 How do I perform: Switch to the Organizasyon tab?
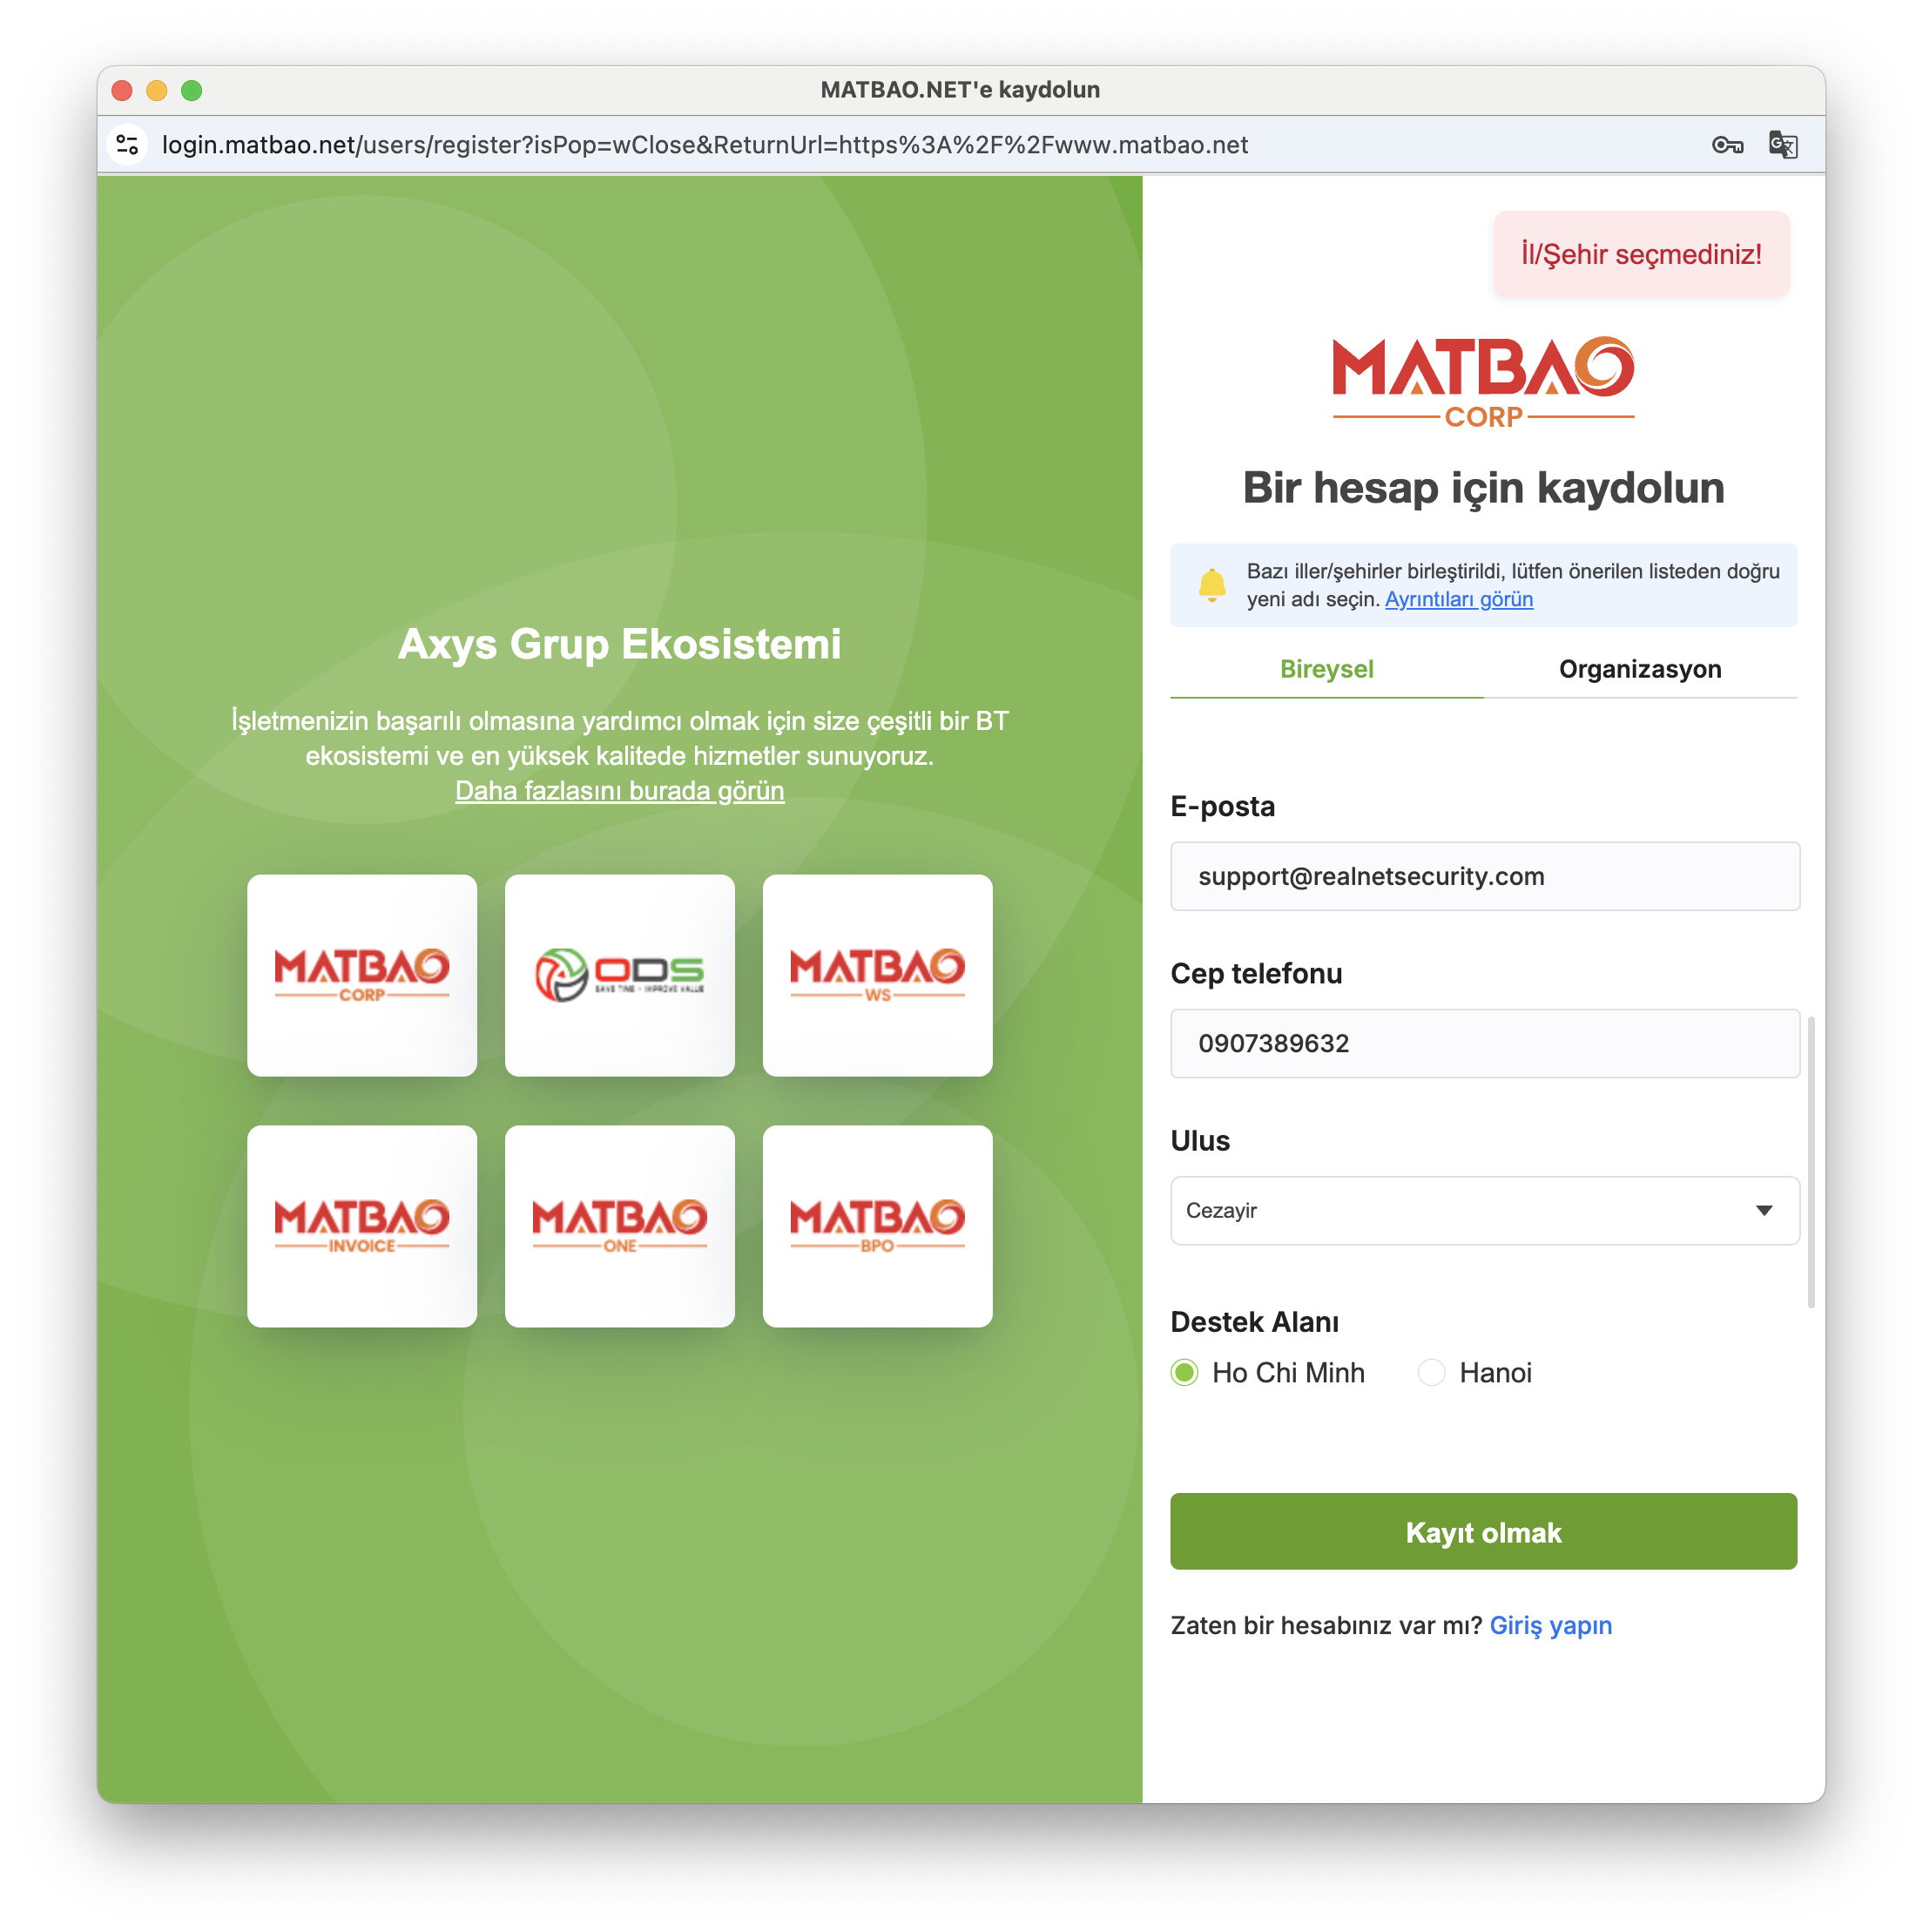coord(1640,669)
